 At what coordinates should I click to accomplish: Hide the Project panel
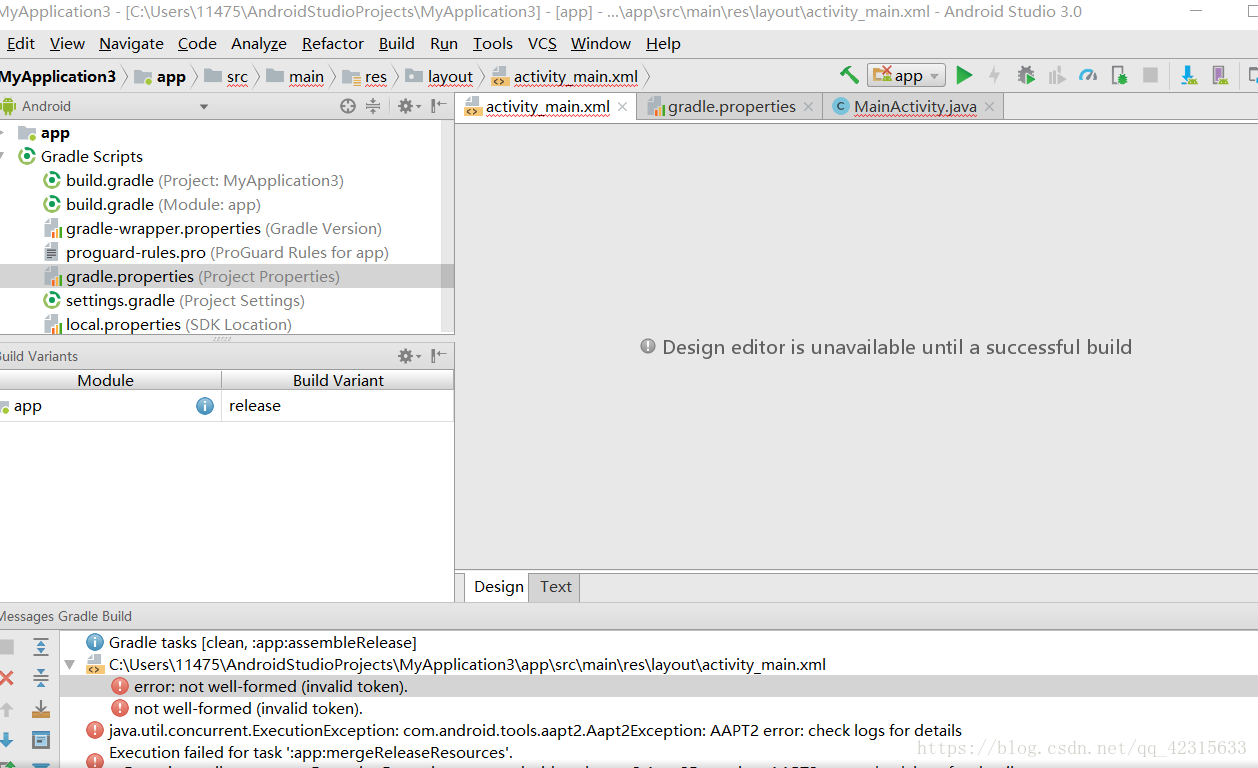(x=438, y=106)
